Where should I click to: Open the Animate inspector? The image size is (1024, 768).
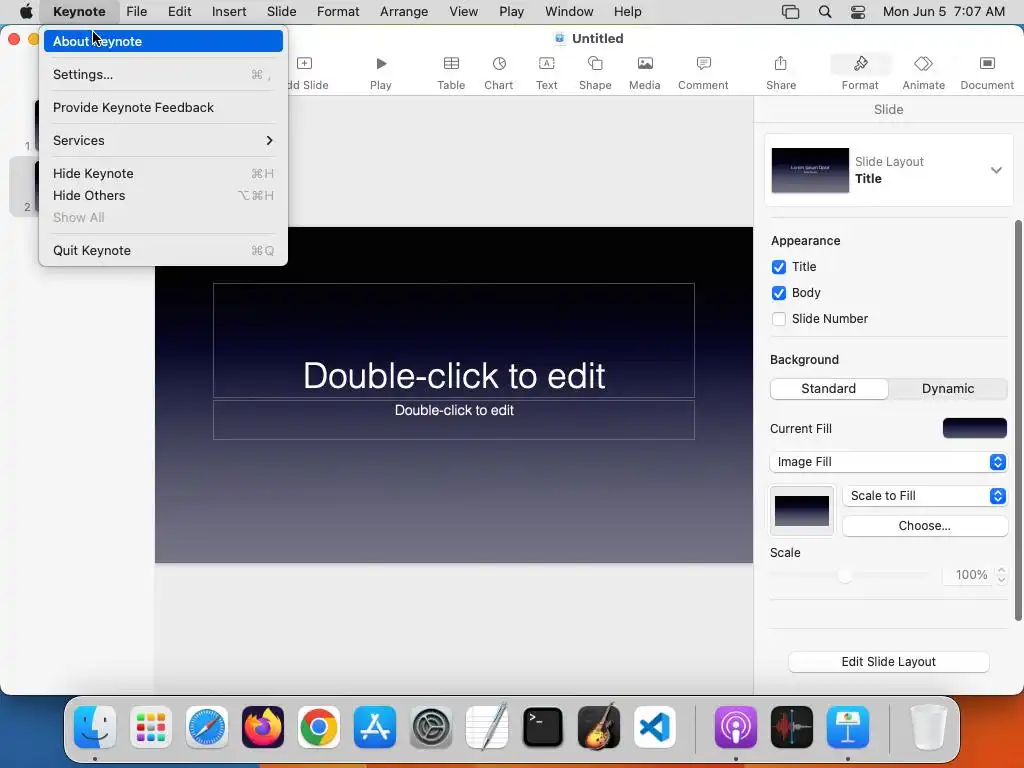tap(923, 64)
